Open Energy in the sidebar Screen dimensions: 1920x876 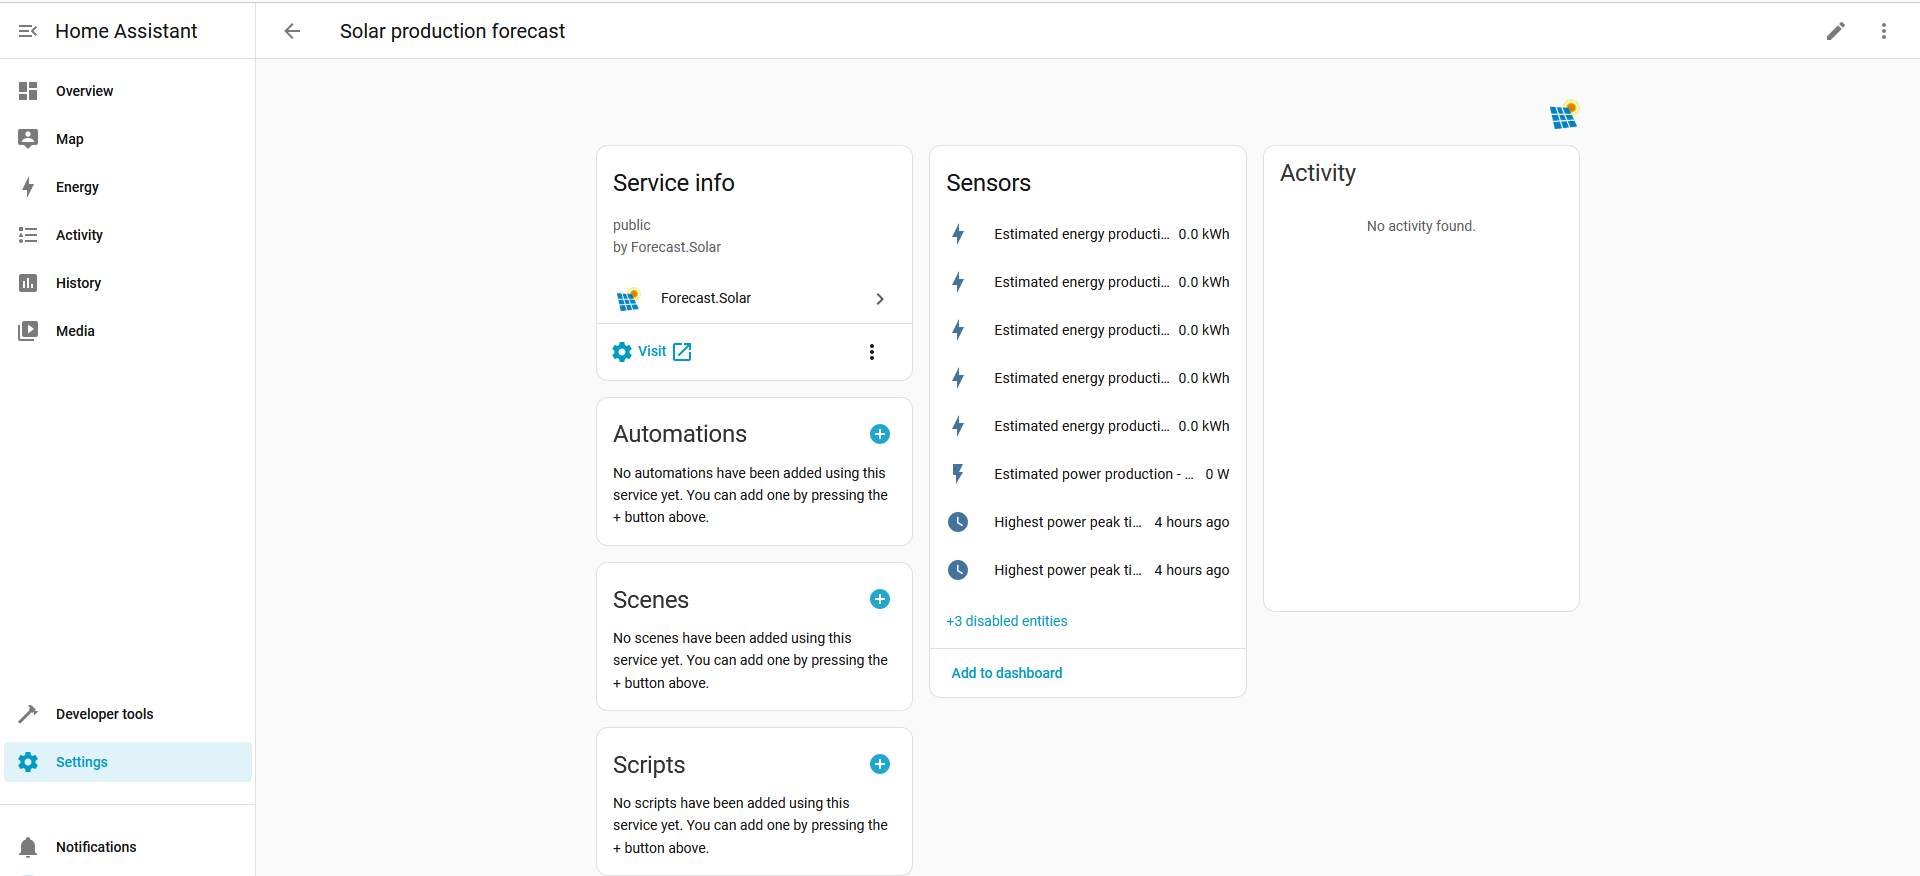pos(77,187)
